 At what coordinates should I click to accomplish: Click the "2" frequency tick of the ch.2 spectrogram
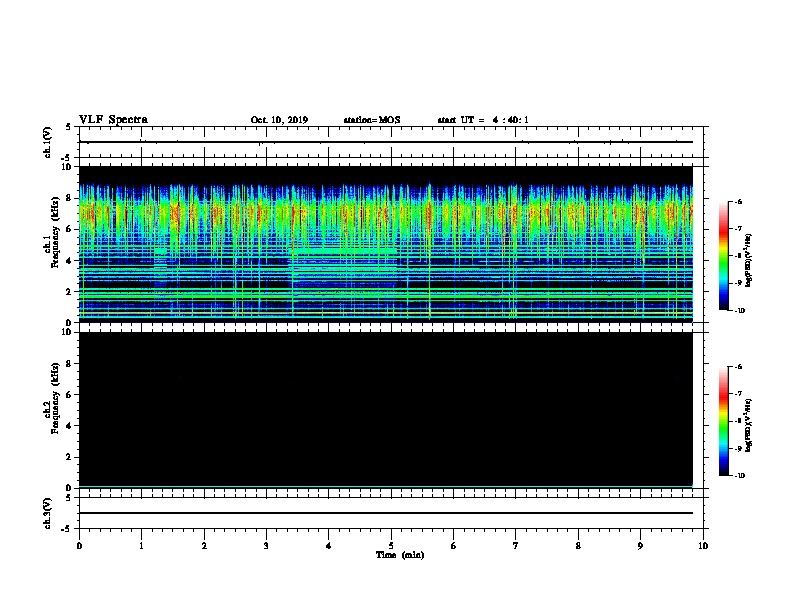click(70, 457)
